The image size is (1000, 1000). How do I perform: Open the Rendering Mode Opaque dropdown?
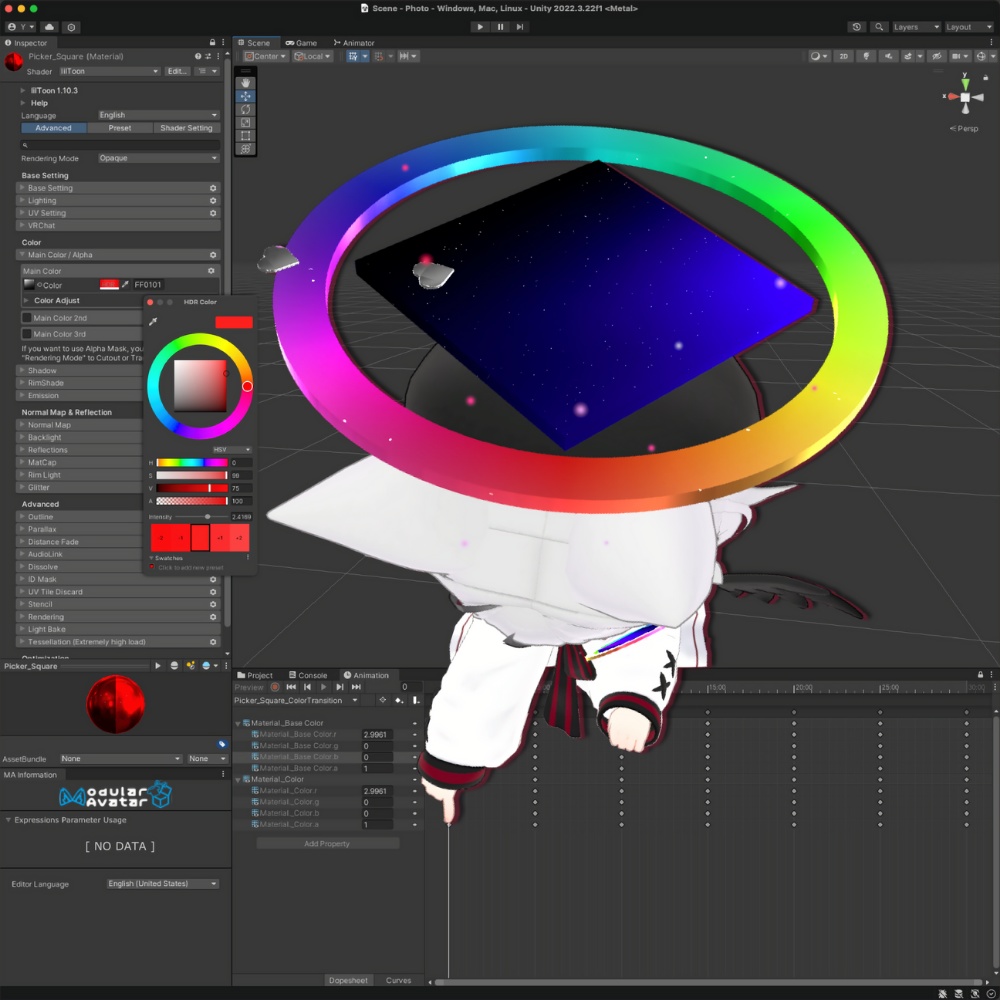pyautogui.click(x=159, y=158)
